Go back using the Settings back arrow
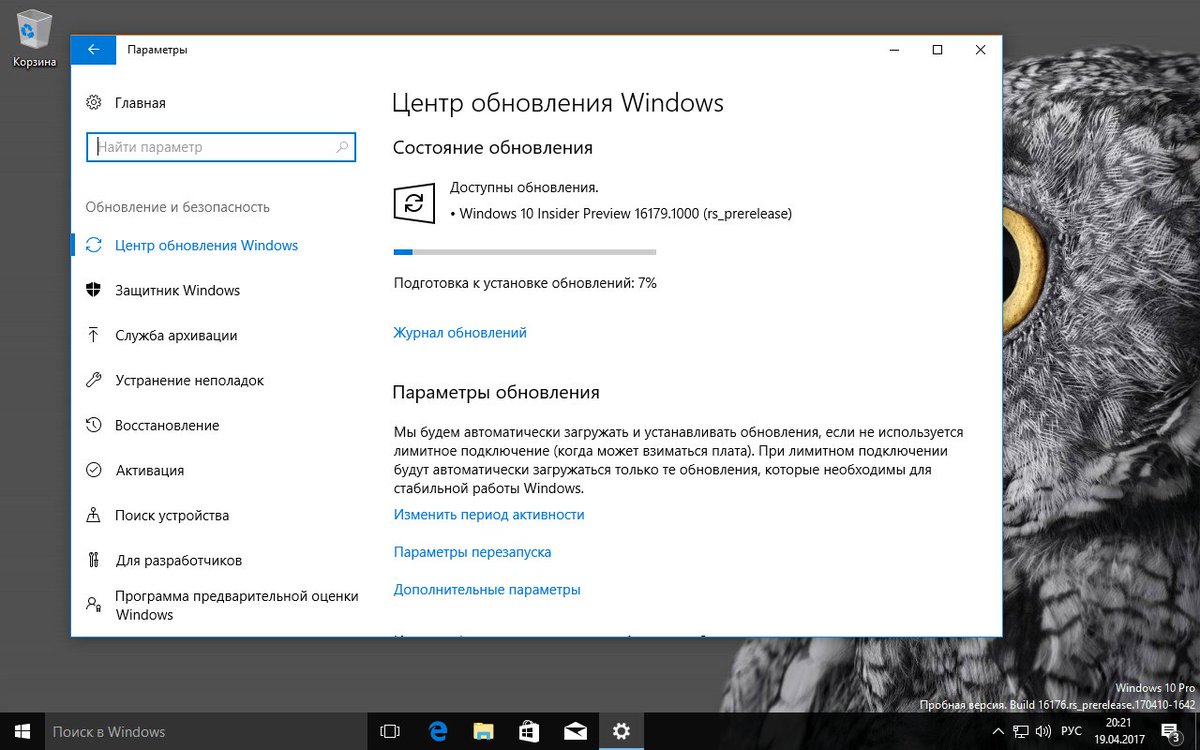Viewport: 1200px width, 750px height. coord(93,49)
